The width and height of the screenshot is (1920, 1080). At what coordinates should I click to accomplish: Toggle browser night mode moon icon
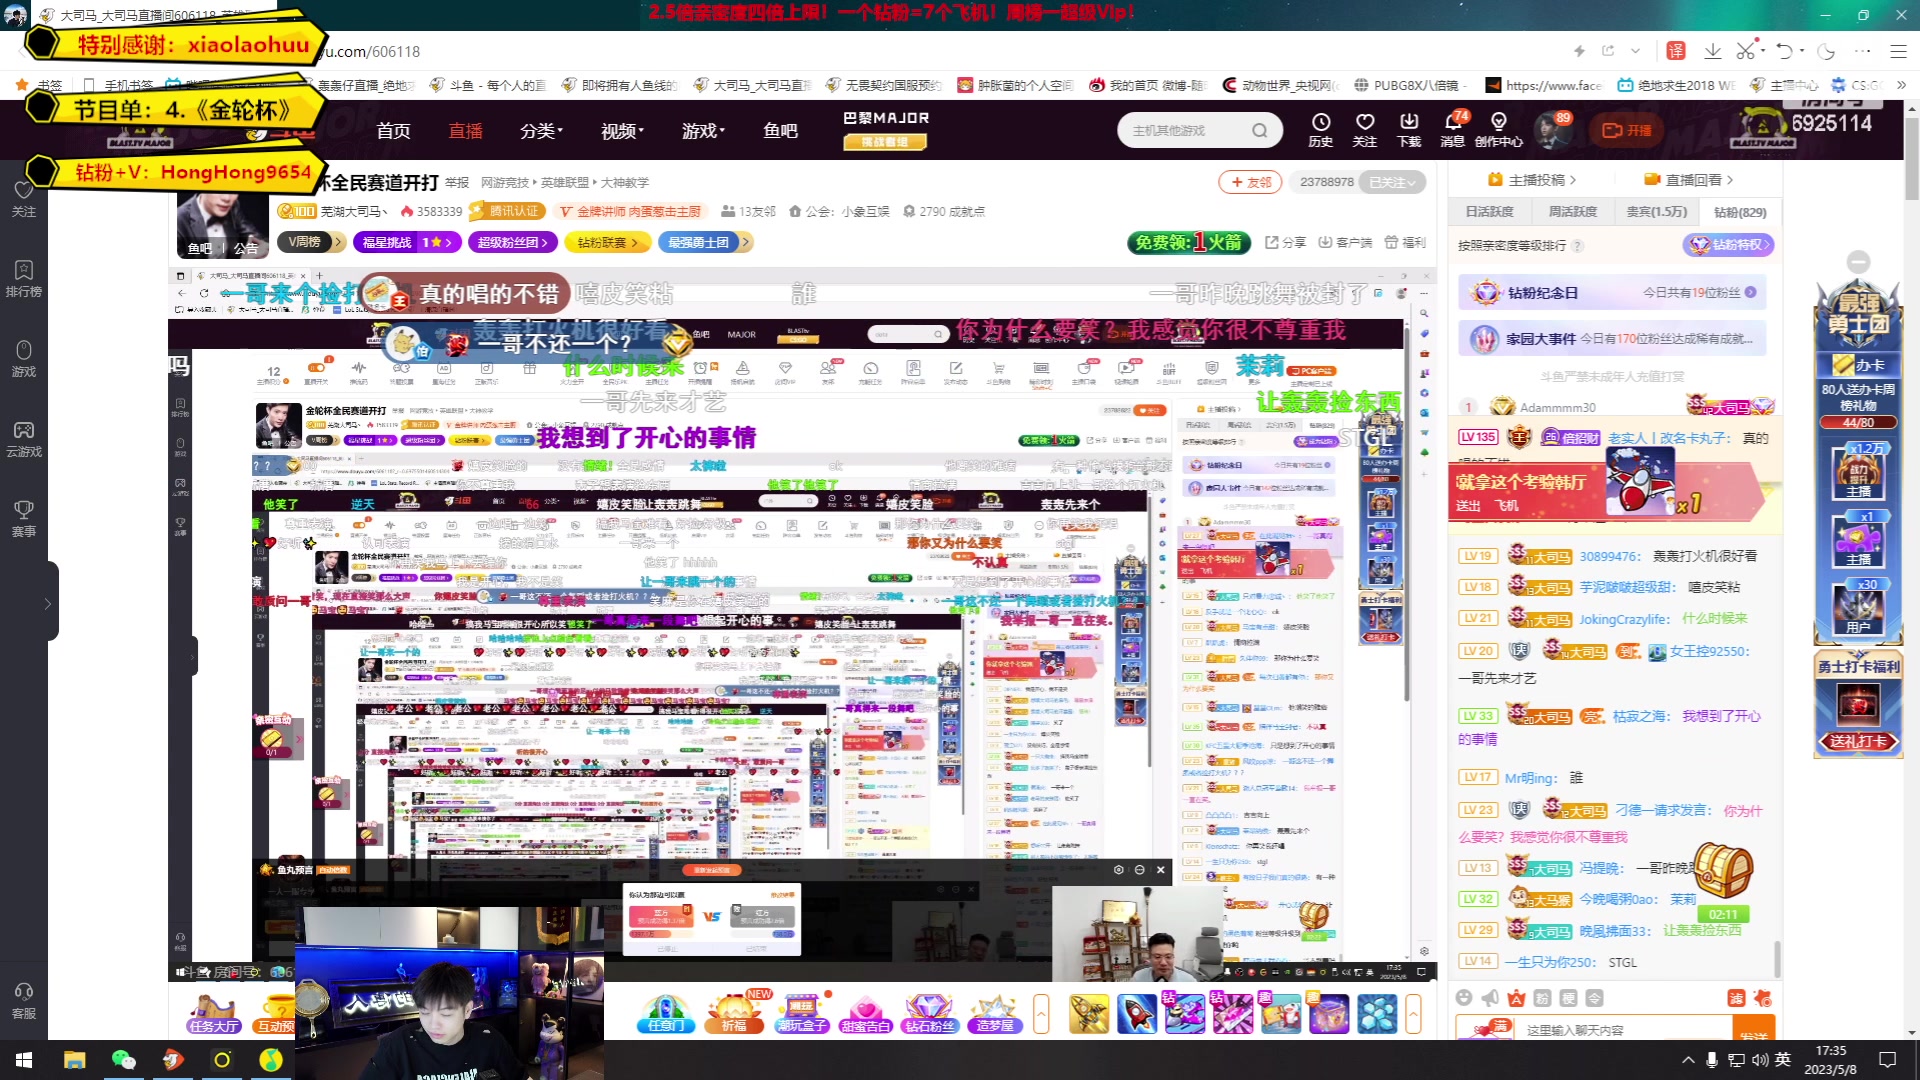click(1827, 51)
